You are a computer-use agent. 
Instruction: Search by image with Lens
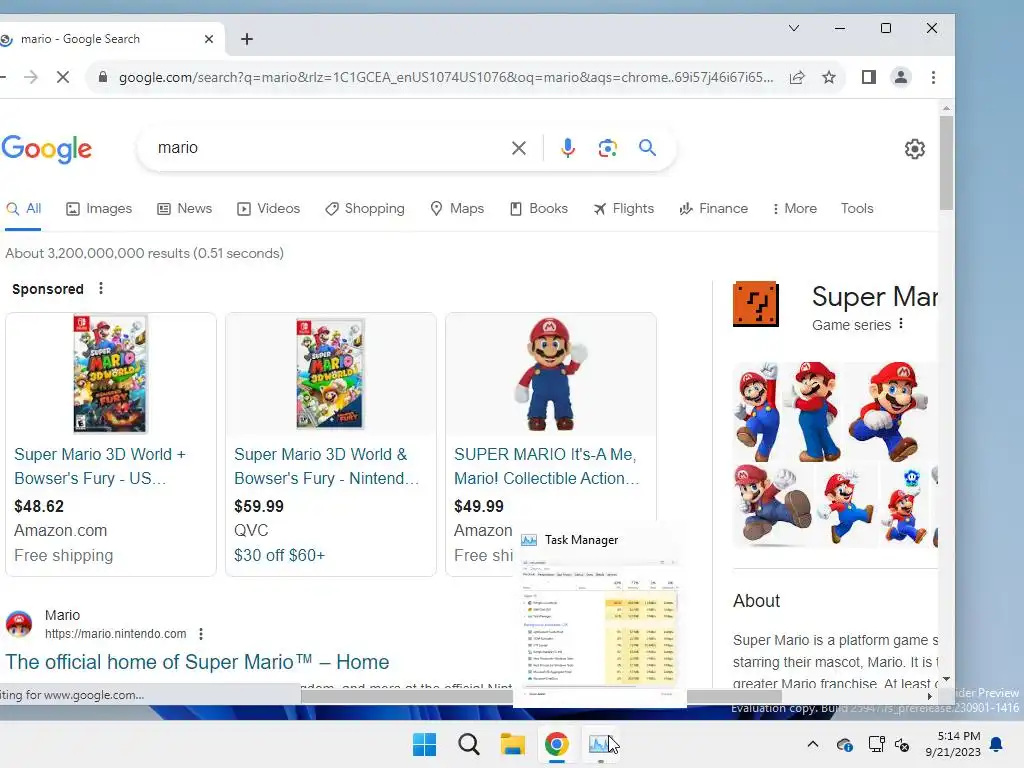point(607,148)
